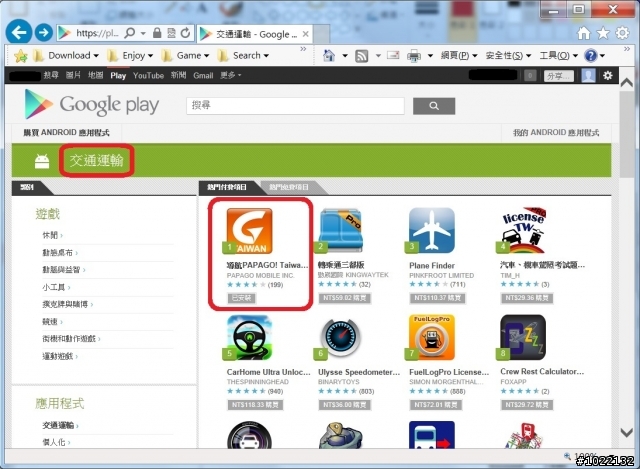Click the NT$59.02 購買 button
Image resolution: width=640 pixels, height=469 pixels.
tap(344, 298)
